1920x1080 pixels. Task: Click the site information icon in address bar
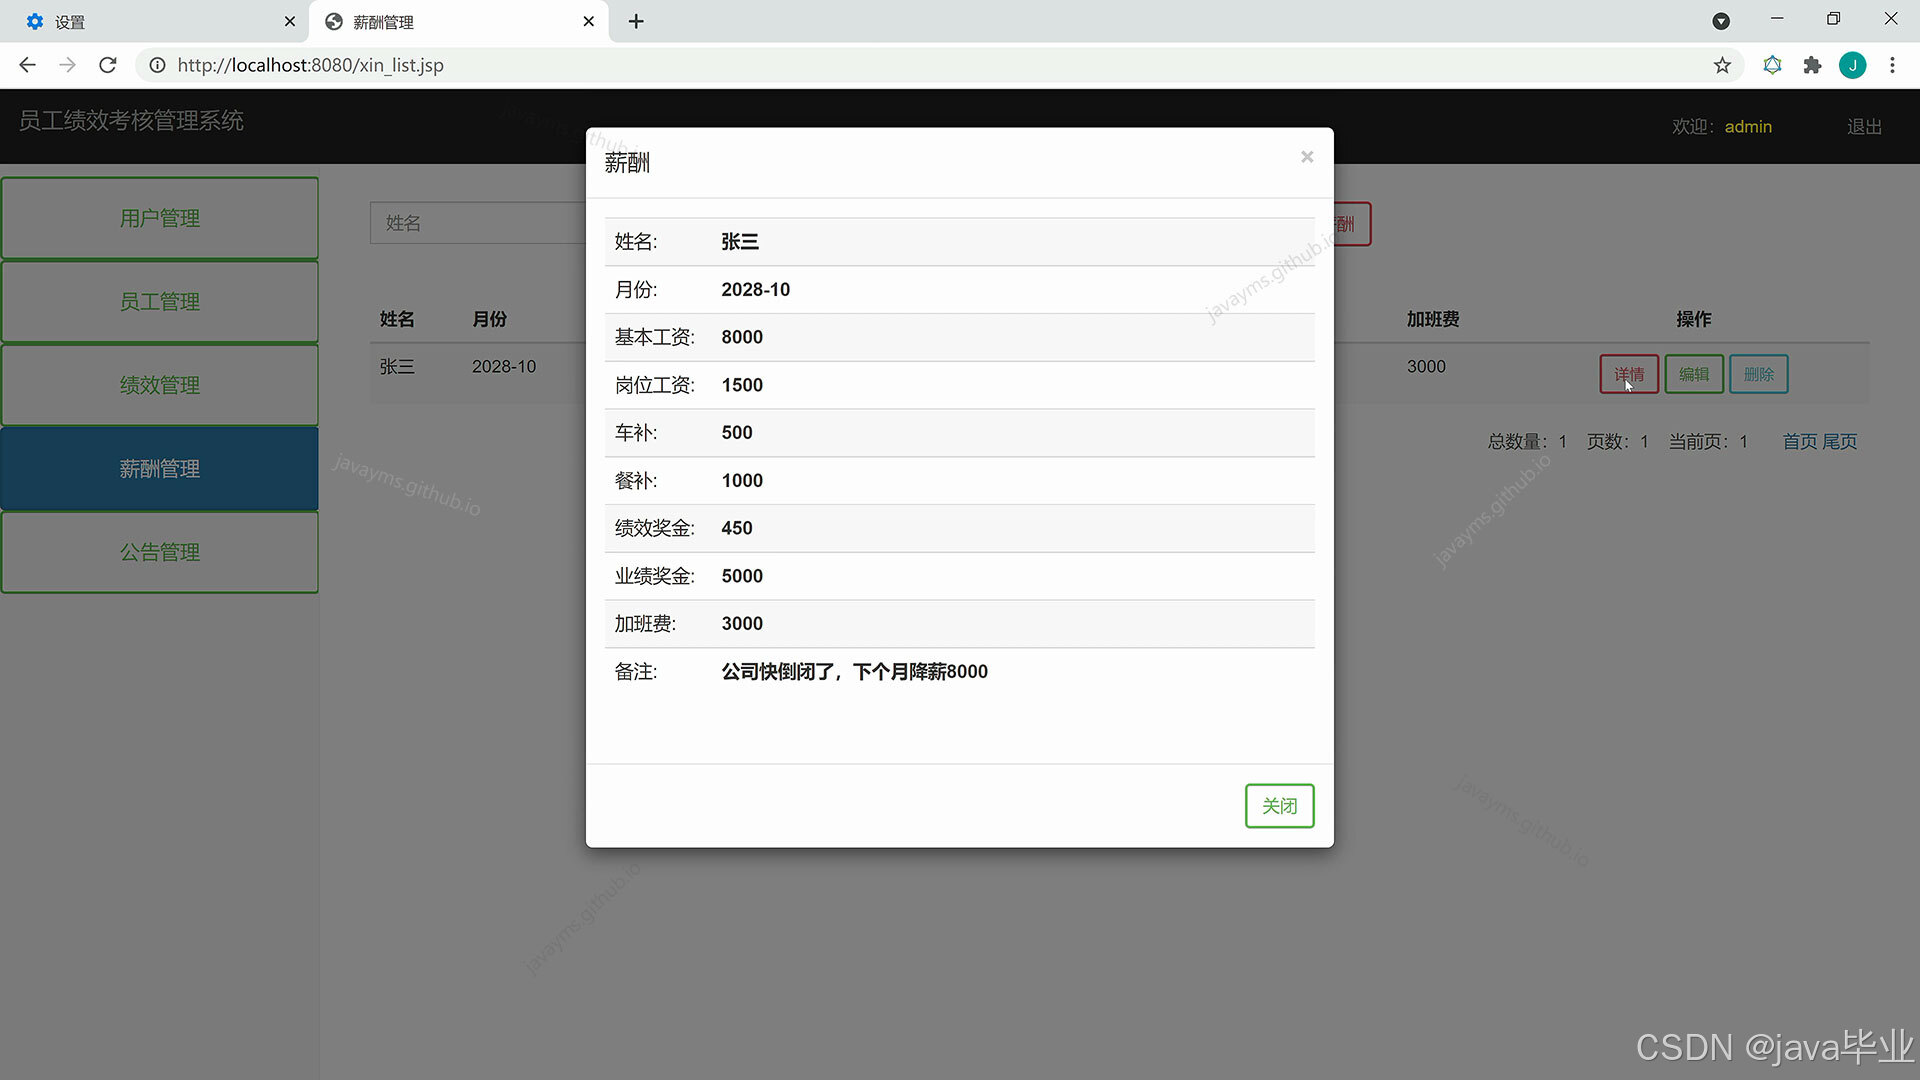157,65
